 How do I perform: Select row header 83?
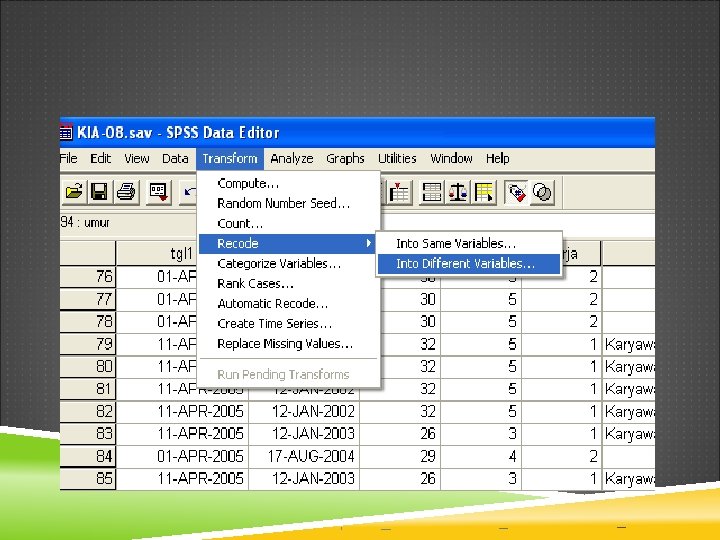(88, 433)
